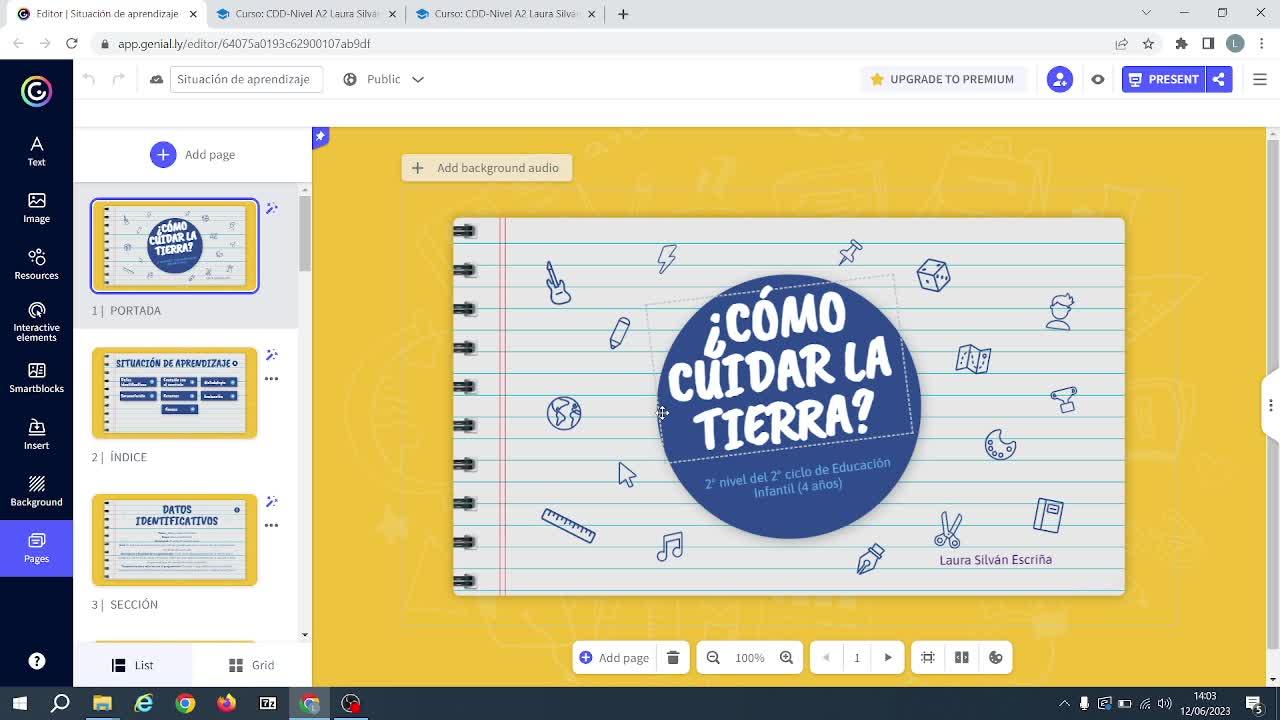Viewport: 1280px width, 720px height.
Task: Zoom in using the magnifier plus icon
Action: pyautogui.click(x=786, y=658)
